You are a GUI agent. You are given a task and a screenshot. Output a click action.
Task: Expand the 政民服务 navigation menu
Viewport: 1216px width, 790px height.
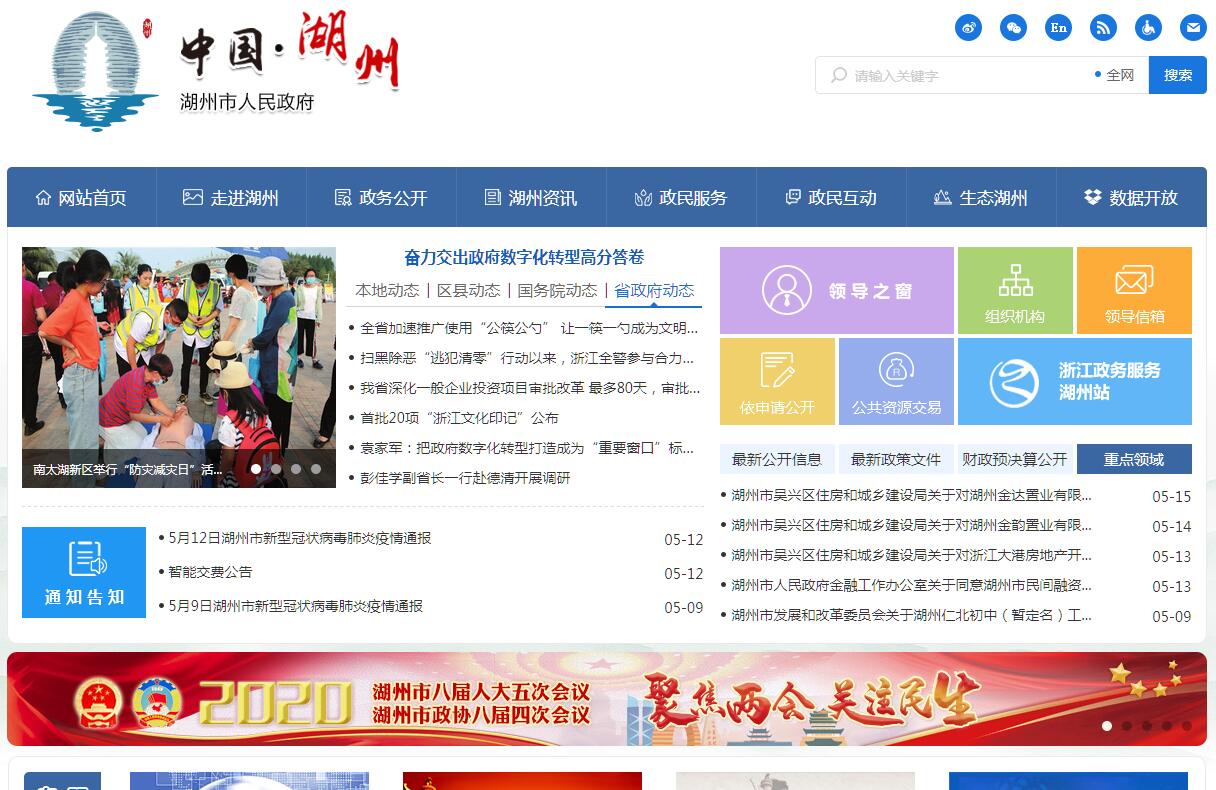click(x=681, y=198)
